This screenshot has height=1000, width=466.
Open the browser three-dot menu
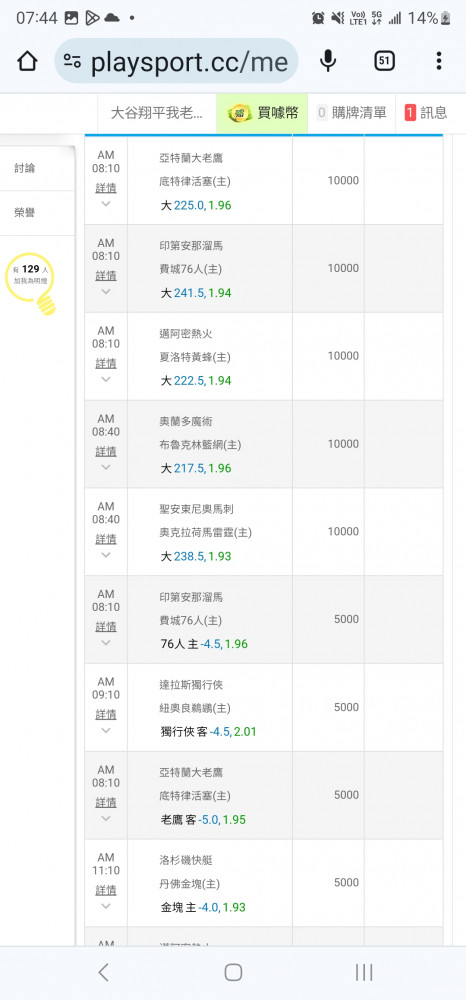(x=439, y=61)
